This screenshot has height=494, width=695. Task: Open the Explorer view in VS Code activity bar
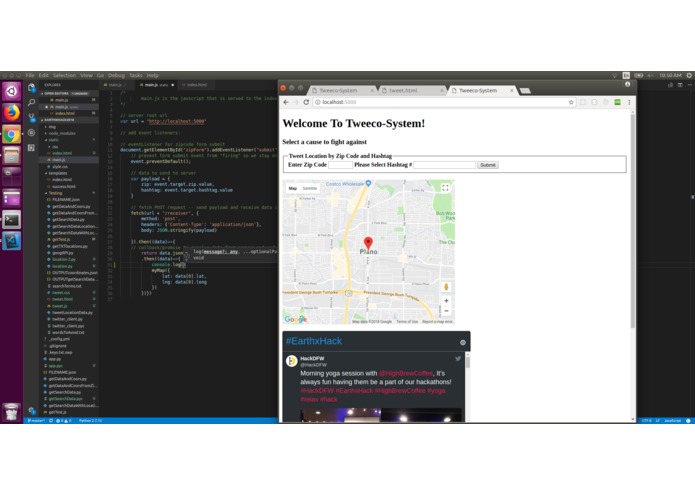(31, 88)
